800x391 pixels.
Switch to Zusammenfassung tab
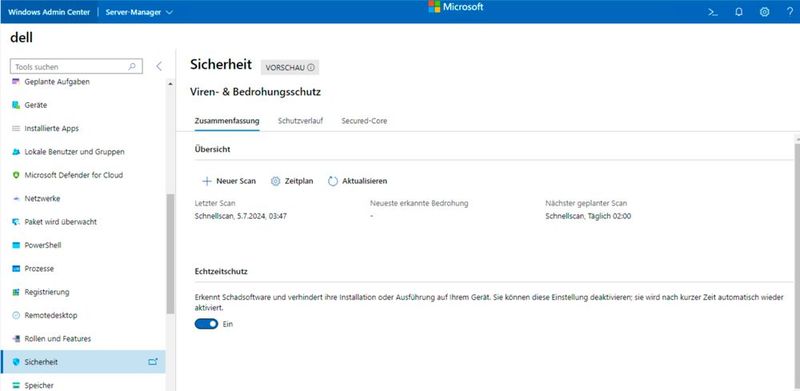click(x=227, y=121)
